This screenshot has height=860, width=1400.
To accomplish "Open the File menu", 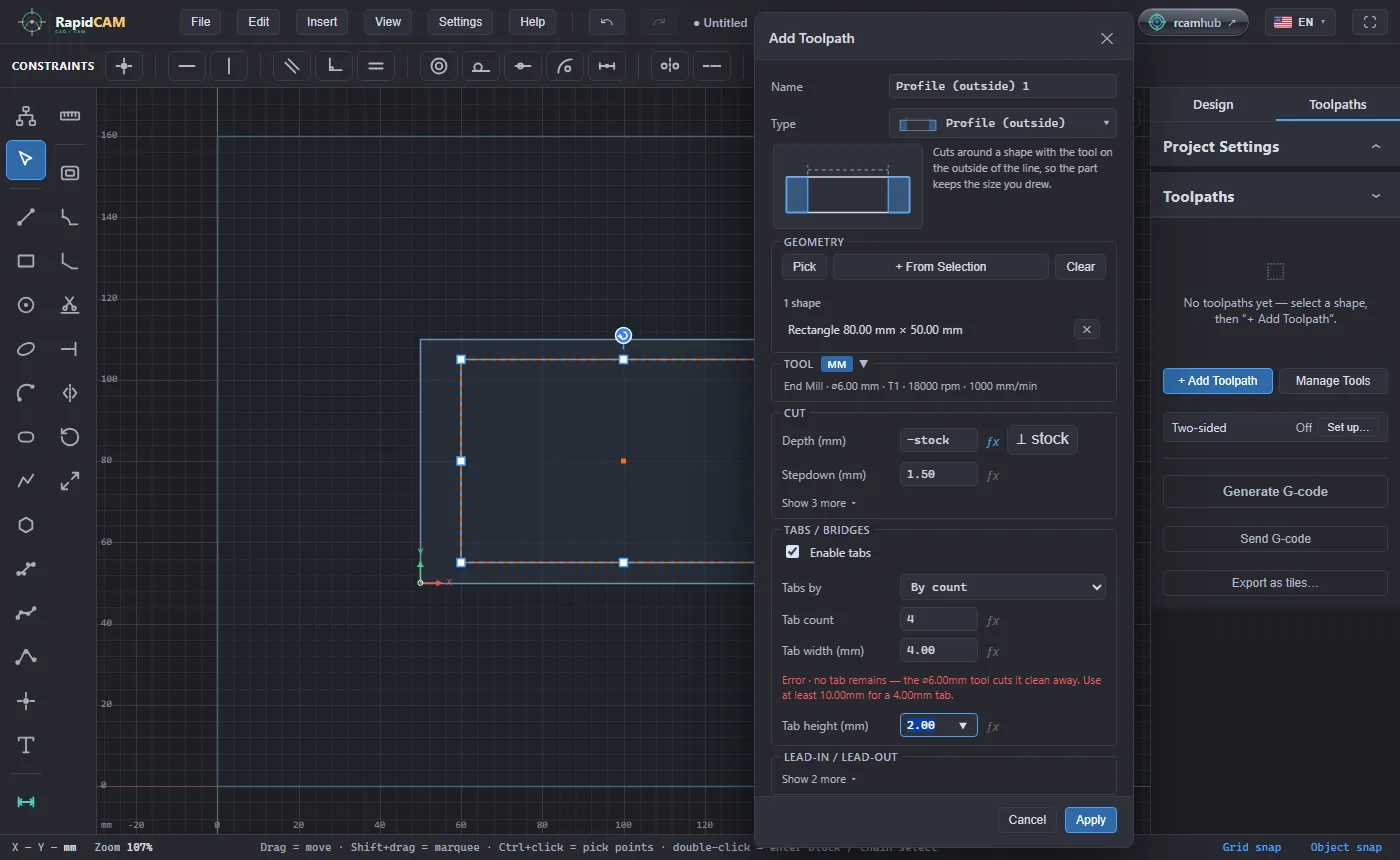I will tap(201, 22).
